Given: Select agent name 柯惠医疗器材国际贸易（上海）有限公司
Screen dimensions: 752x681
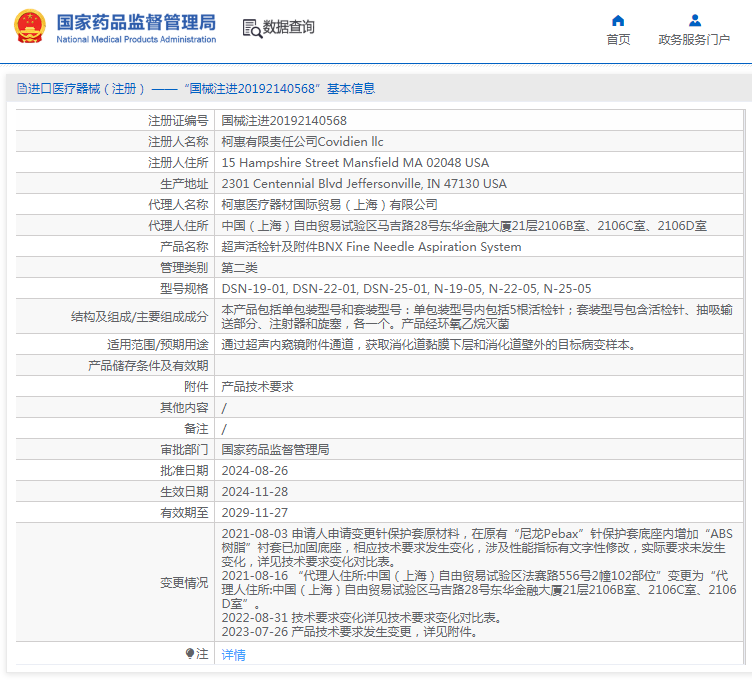Looking at the screenshot, I should point(329,205).
